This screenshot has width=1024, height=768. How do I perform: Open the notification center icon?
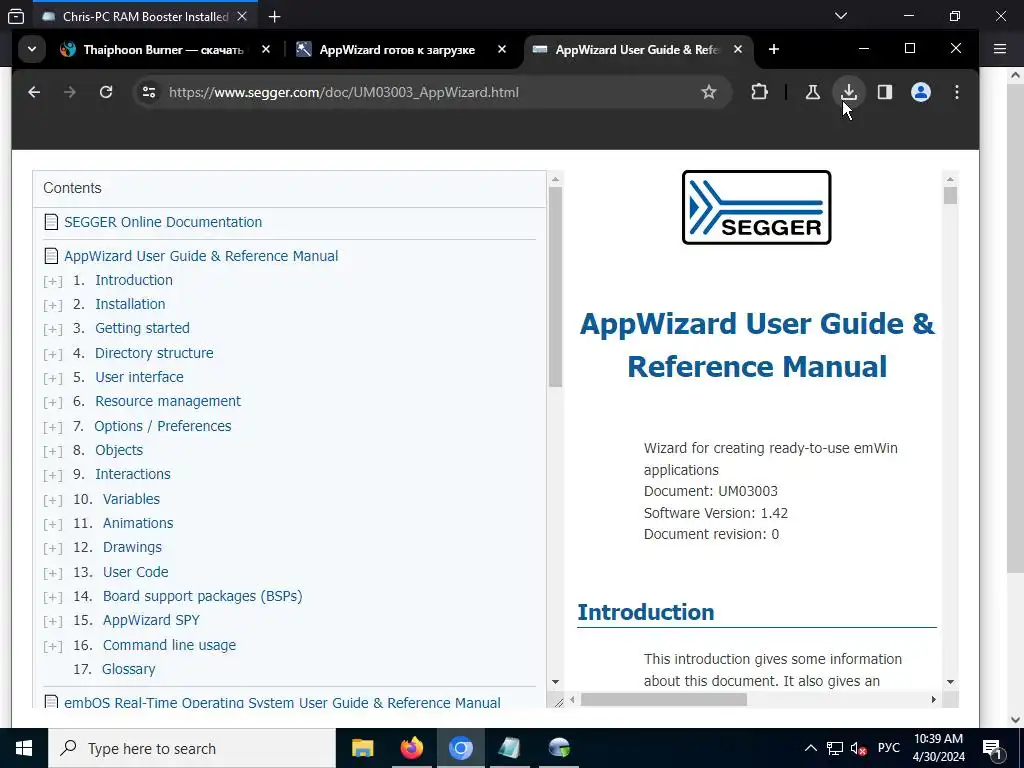tap(992, 748)
